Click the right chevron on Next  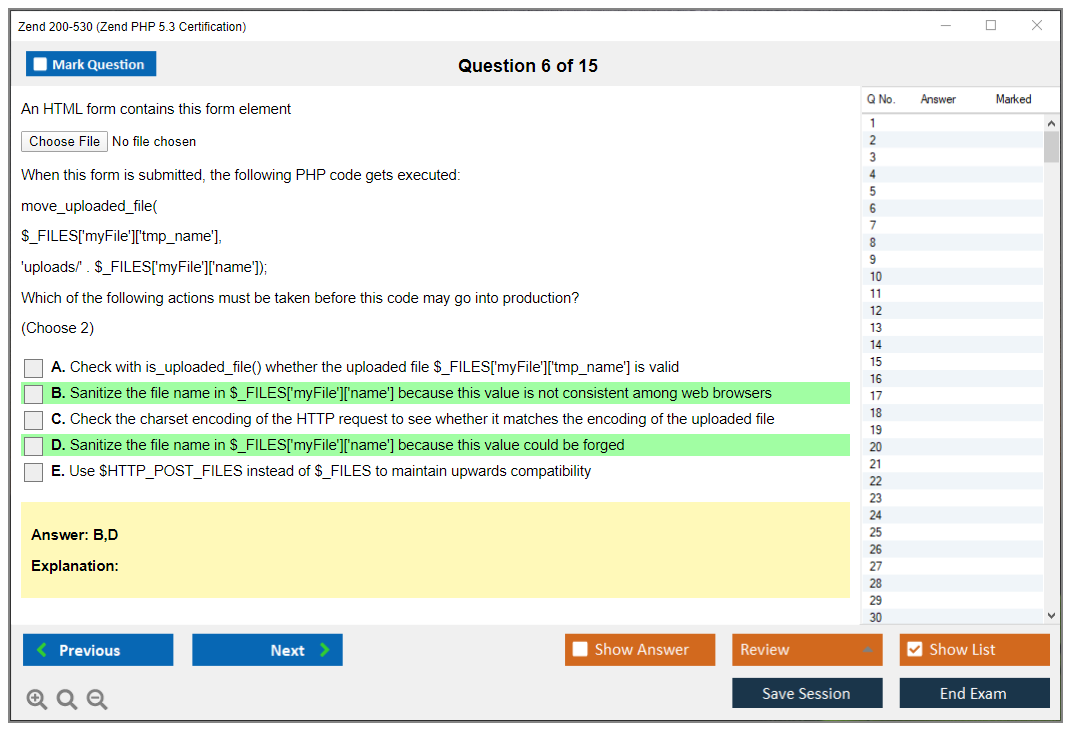pyautogui.click(x=325, y=650)
